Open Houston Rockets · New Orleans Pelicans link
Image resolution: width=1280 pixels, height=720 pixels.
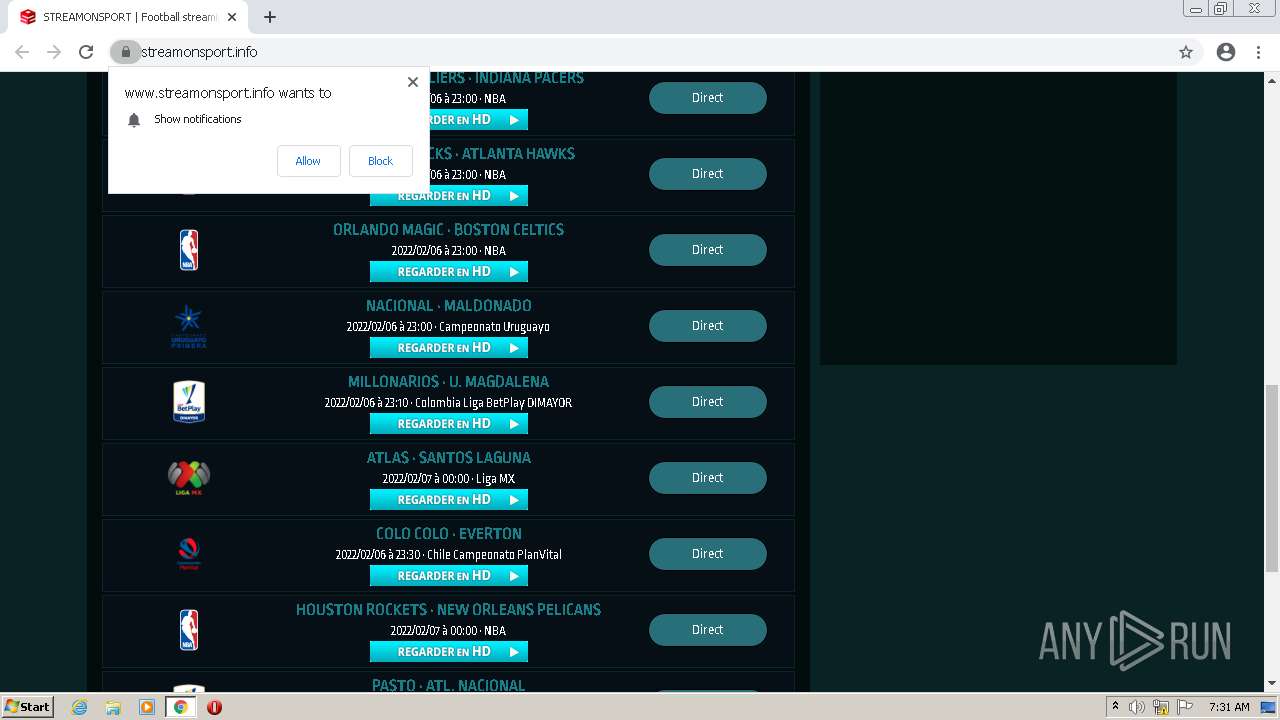click(x=448, y=610)
